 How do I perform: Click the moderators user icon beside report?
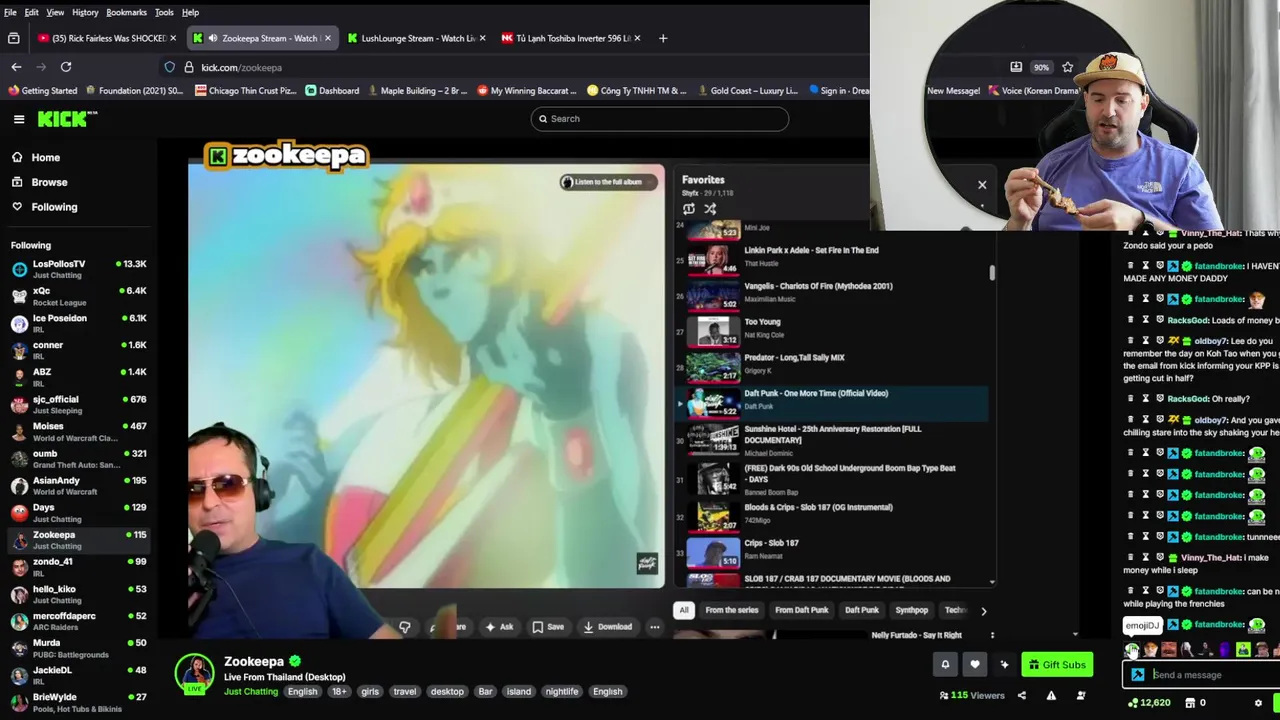pos(1080,695)
